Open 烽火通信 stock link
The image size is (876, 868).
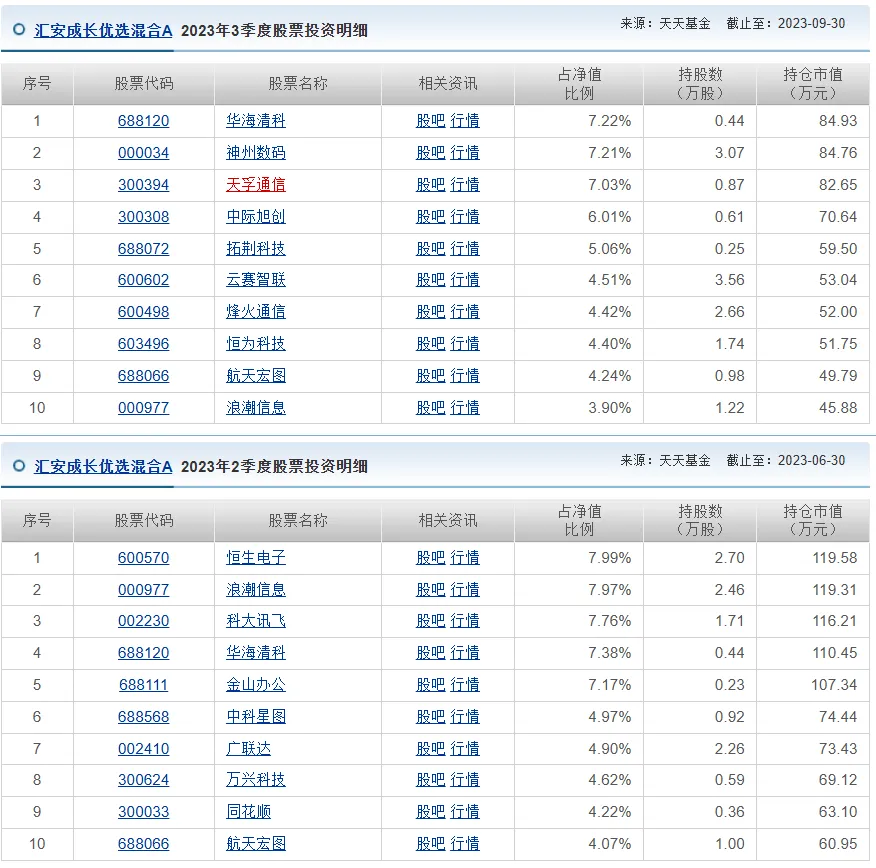point(256,312)
